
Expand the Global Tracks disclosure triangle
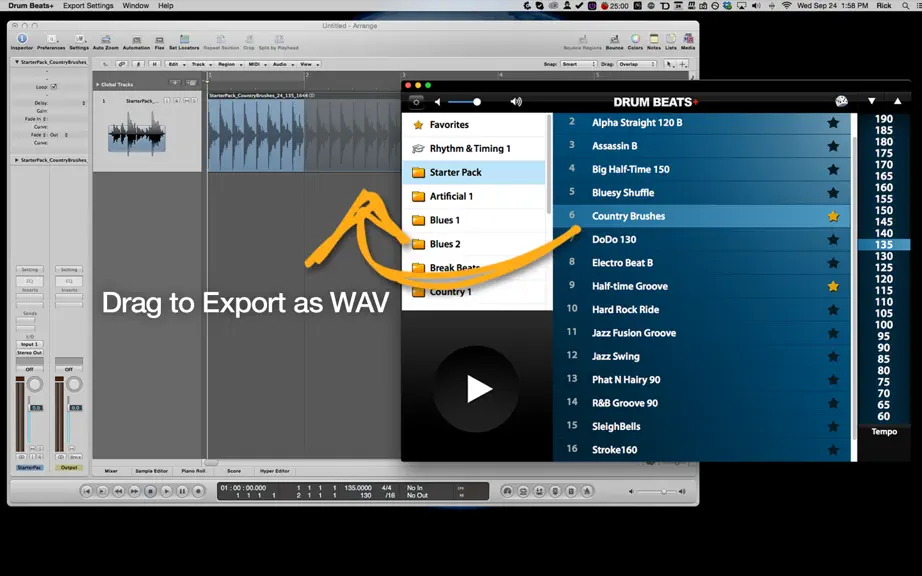(98, 85)
